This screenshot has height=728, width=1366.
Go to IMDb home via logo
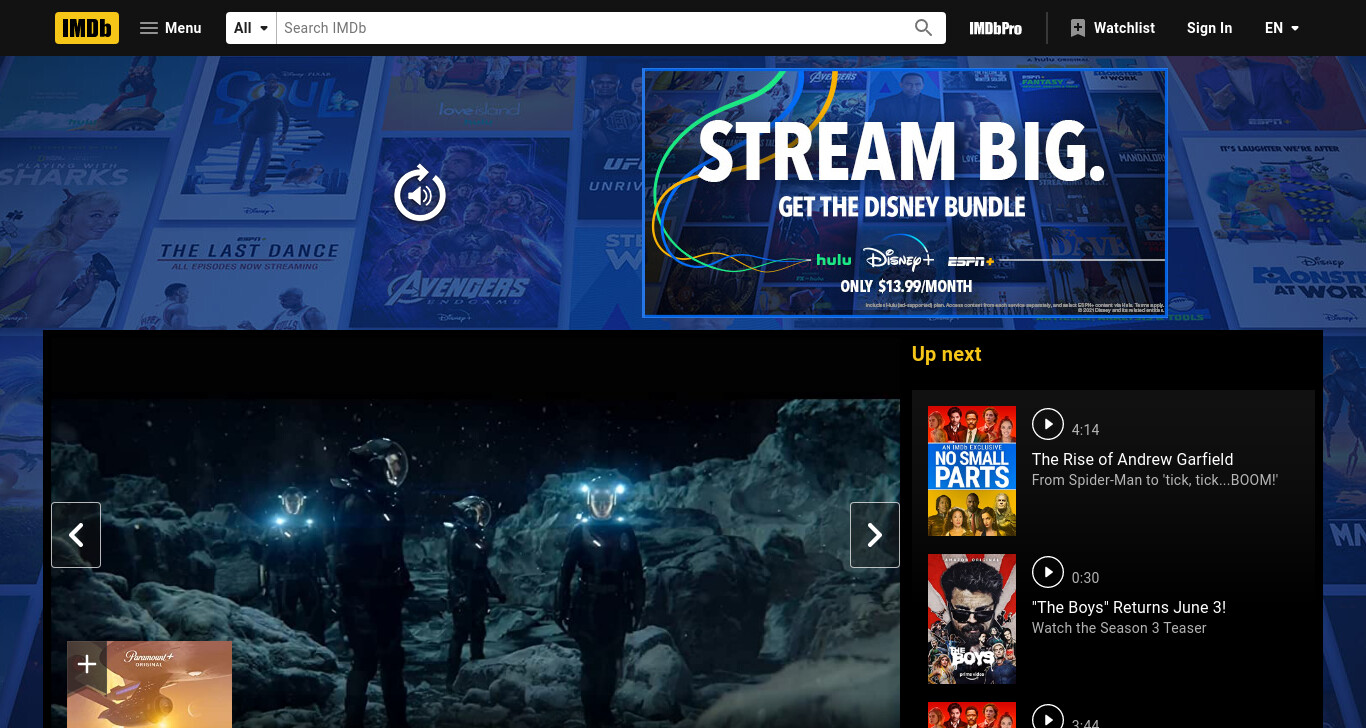pyautogui.click(x=87, y=28)
